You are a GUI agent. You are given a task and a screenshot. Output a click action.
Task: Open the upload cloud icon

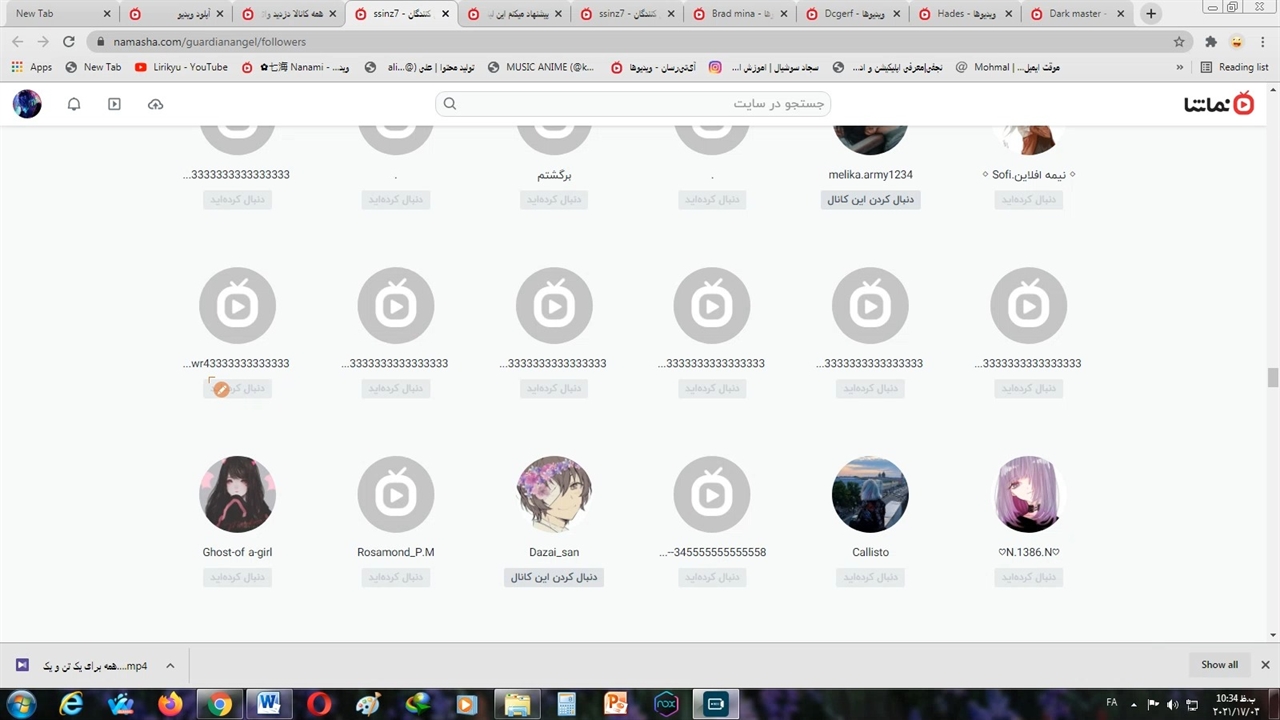[155, 104]
